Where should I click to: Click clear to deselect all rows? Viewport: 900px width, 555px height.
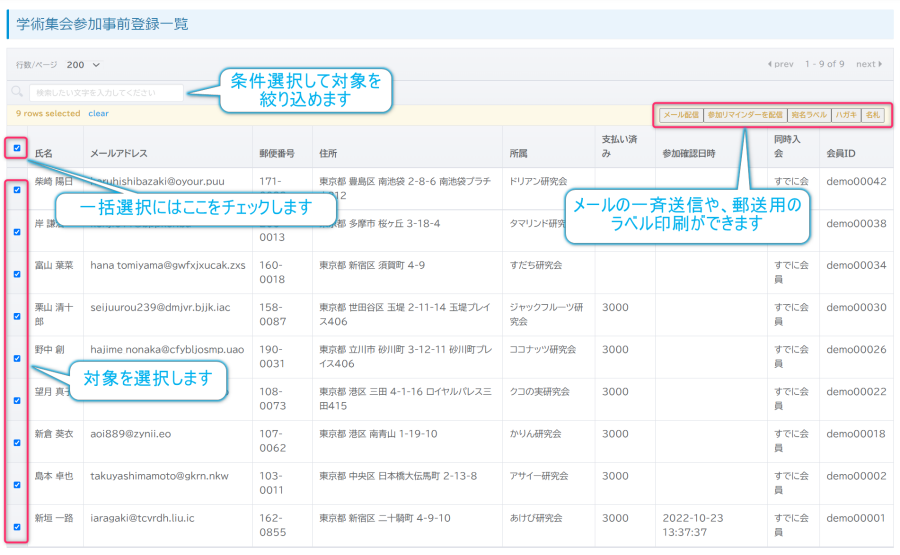click(98, 114)
